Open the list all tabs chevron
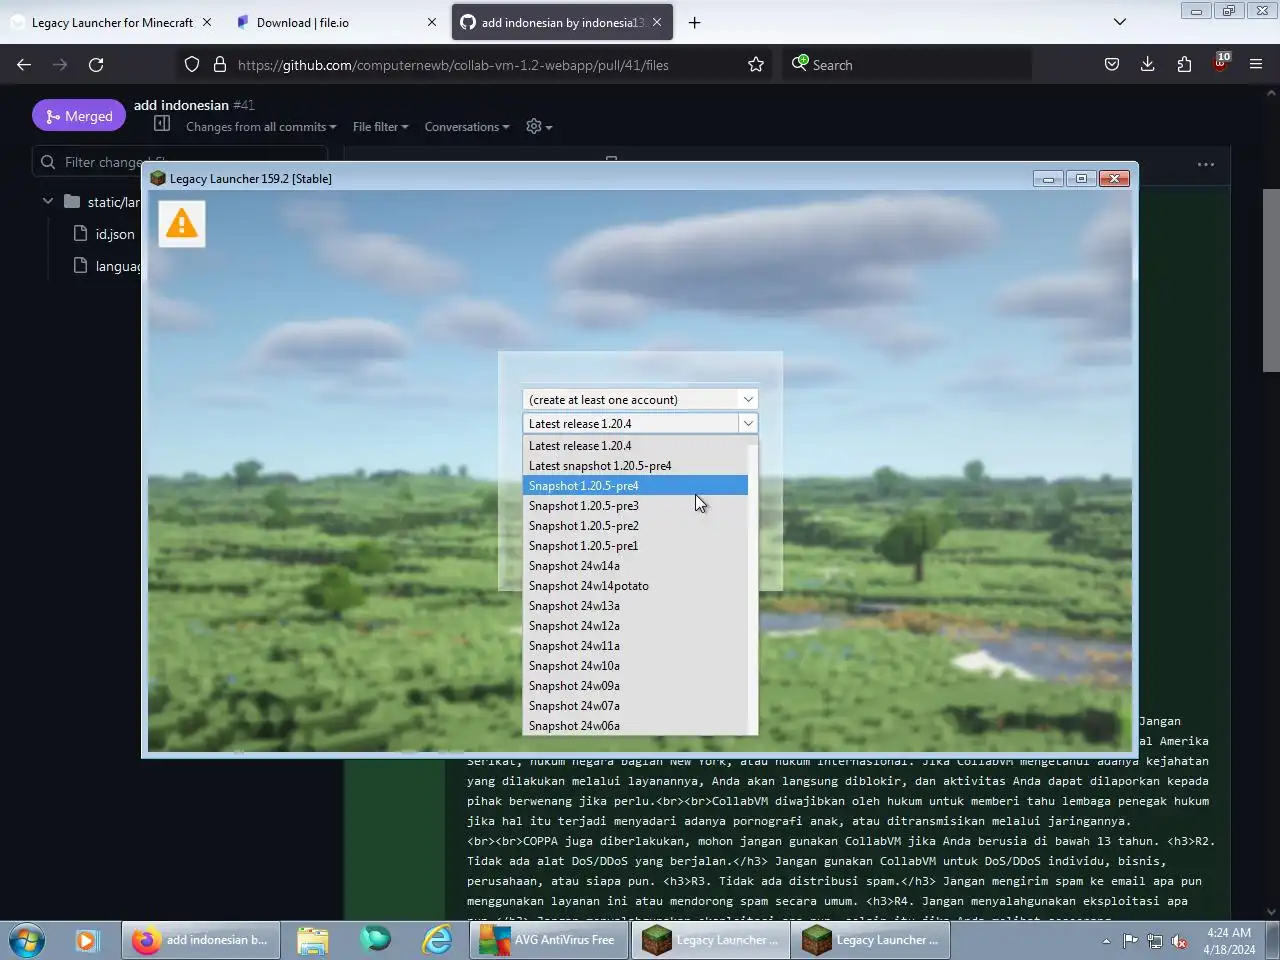The width and height of the screenshot is (1280, 960). 1120,22
